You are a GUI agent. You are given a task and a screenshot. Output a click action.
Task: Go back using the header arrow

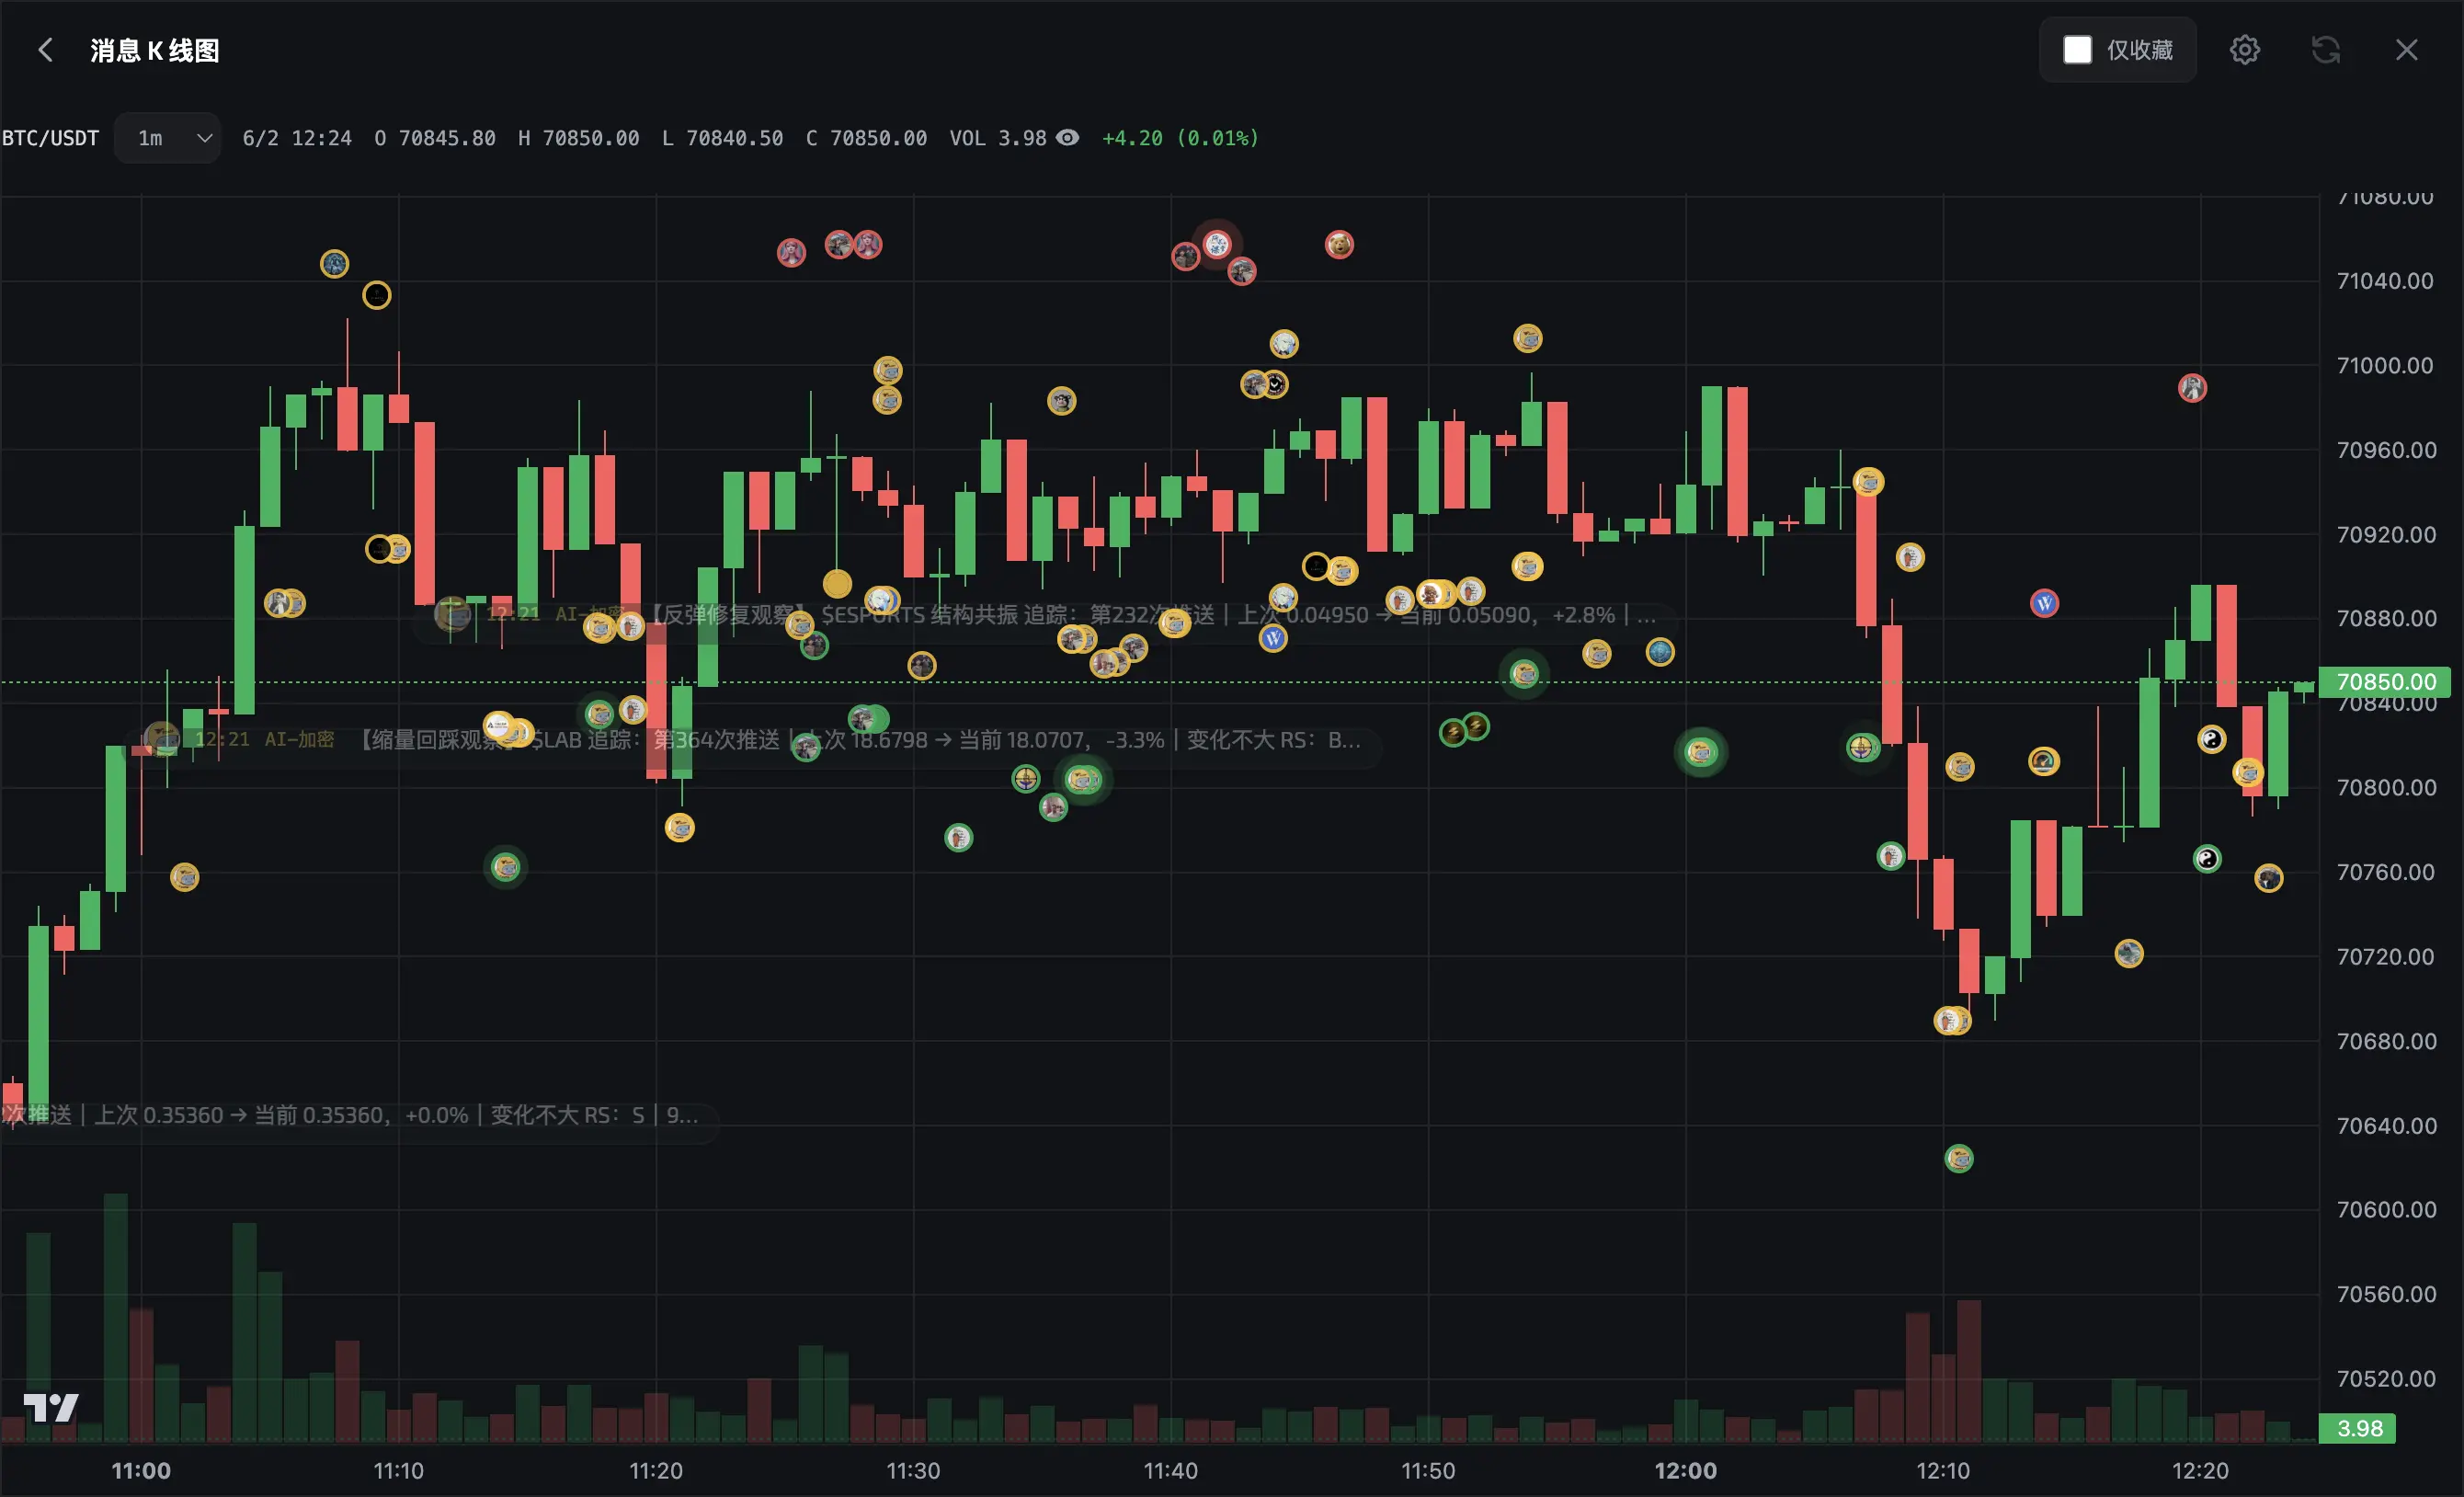[45, 50]
